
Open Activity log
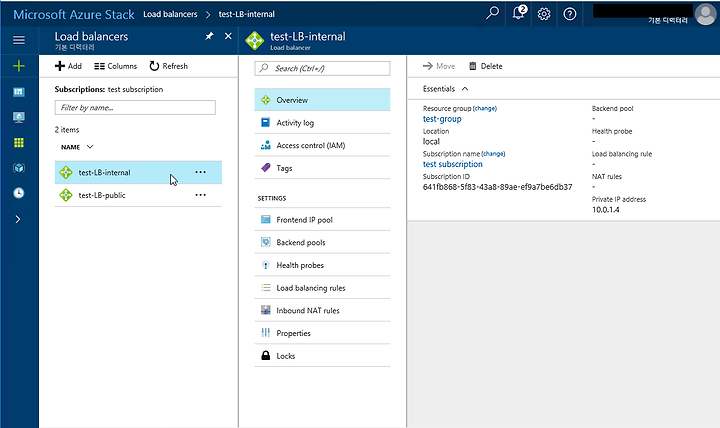(x=322, y=123)
